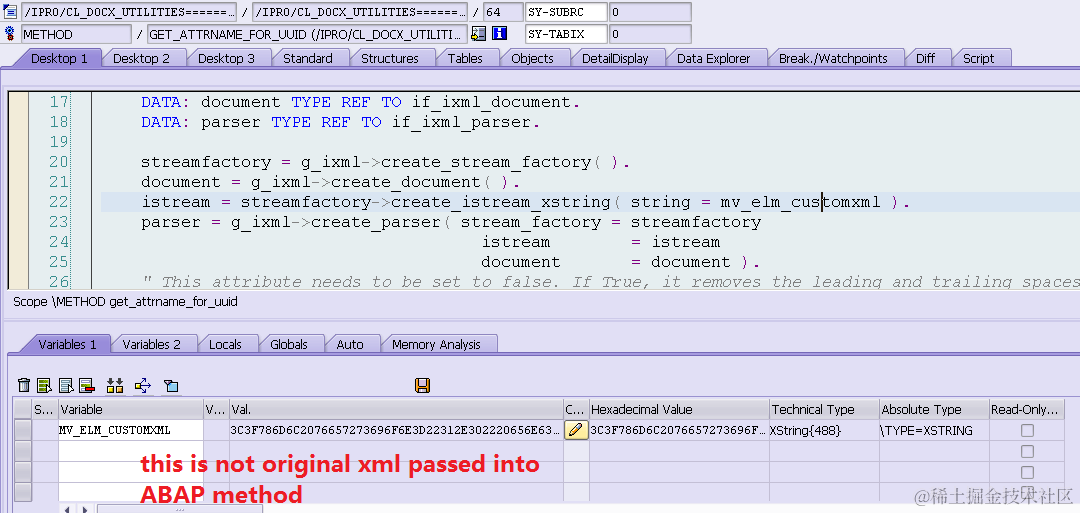The image size is (1080, 513).
Task: Switch to Desktop 3 tab
Action: click(226, 59)
